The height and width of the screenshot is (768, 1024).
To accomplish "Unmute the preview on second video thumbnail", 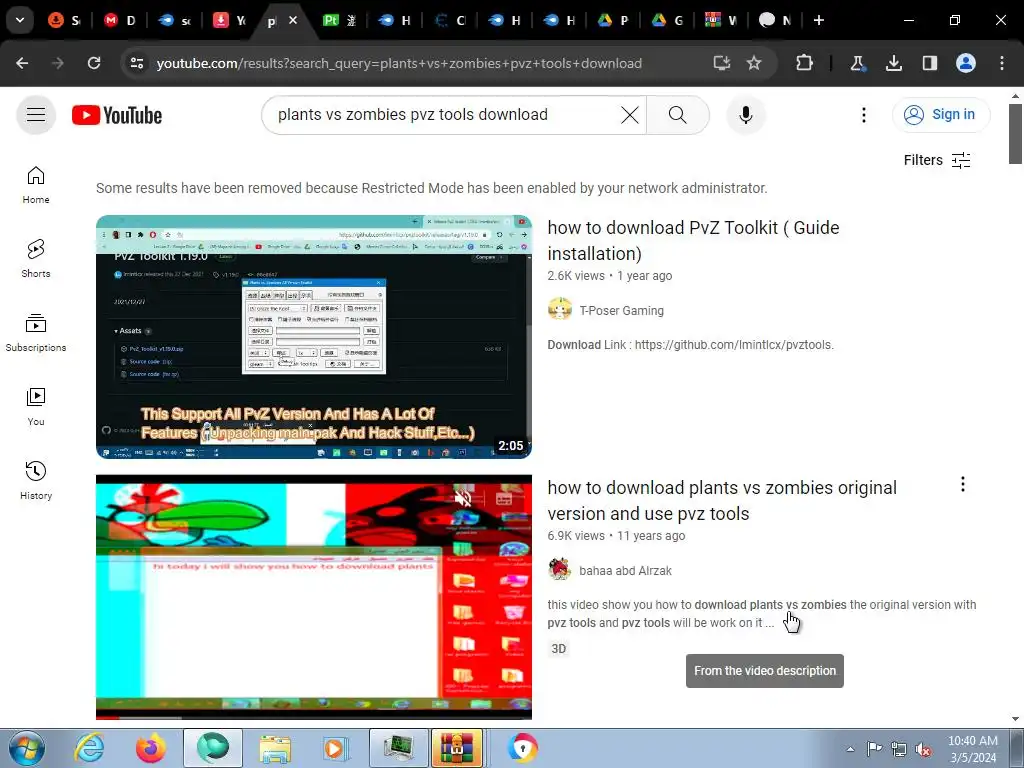I will coord(463,499).
